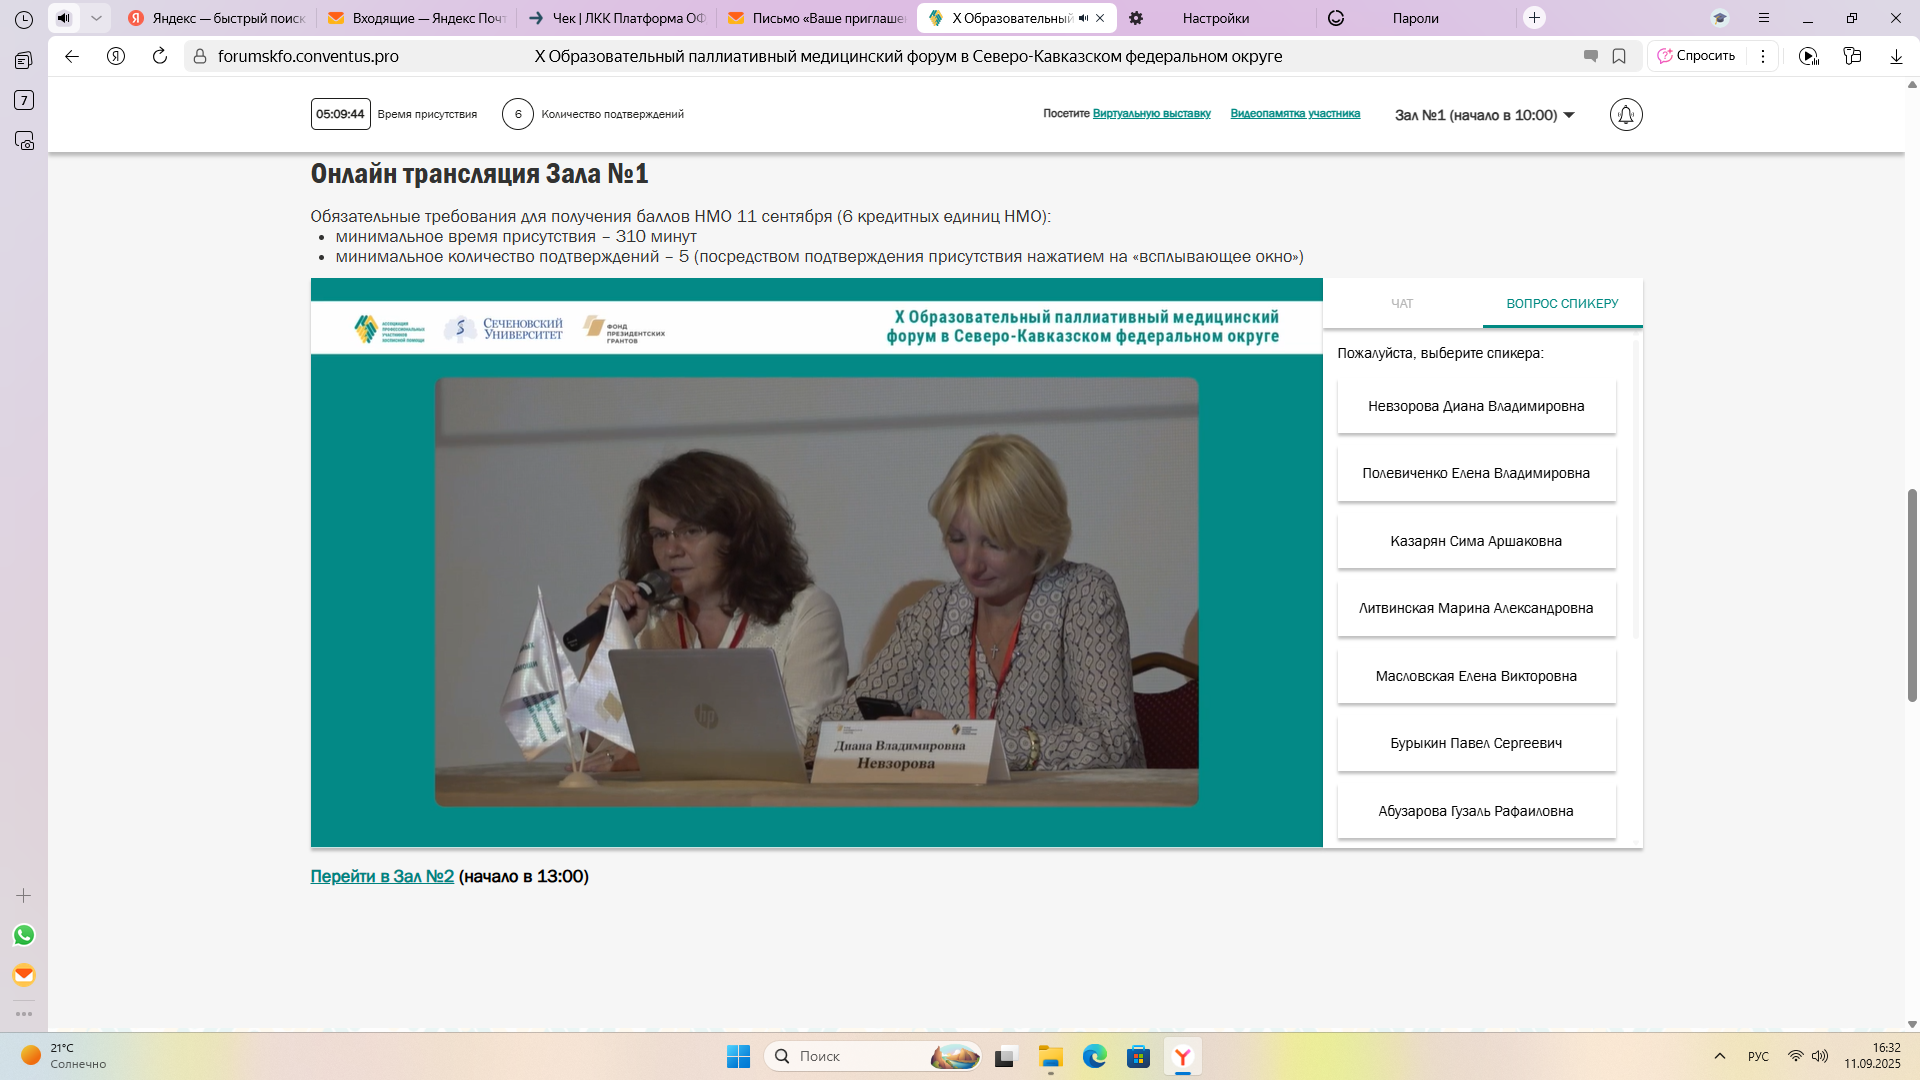Choose speaker Невзорова Диана Владимировна

(1476, 406)
